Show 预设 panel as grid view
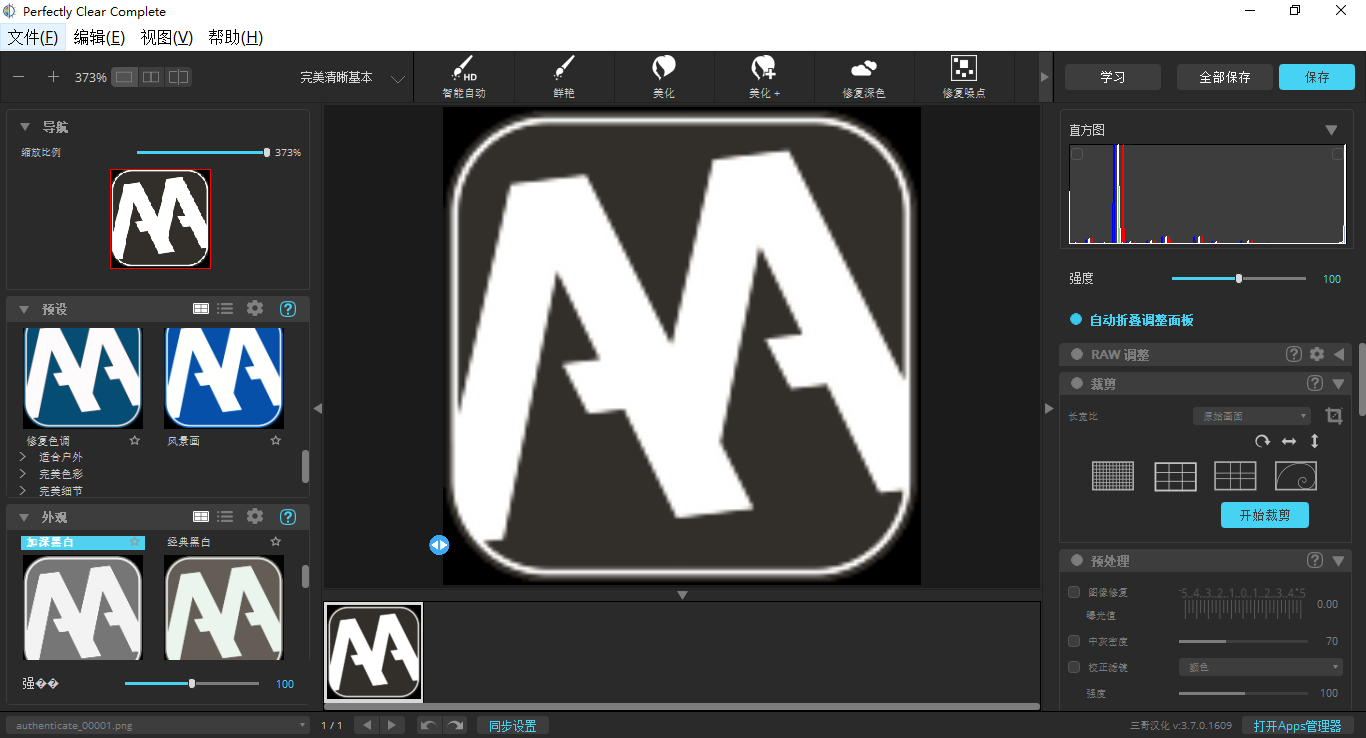The image size is (1366, 738). click(x=201, y=309)
